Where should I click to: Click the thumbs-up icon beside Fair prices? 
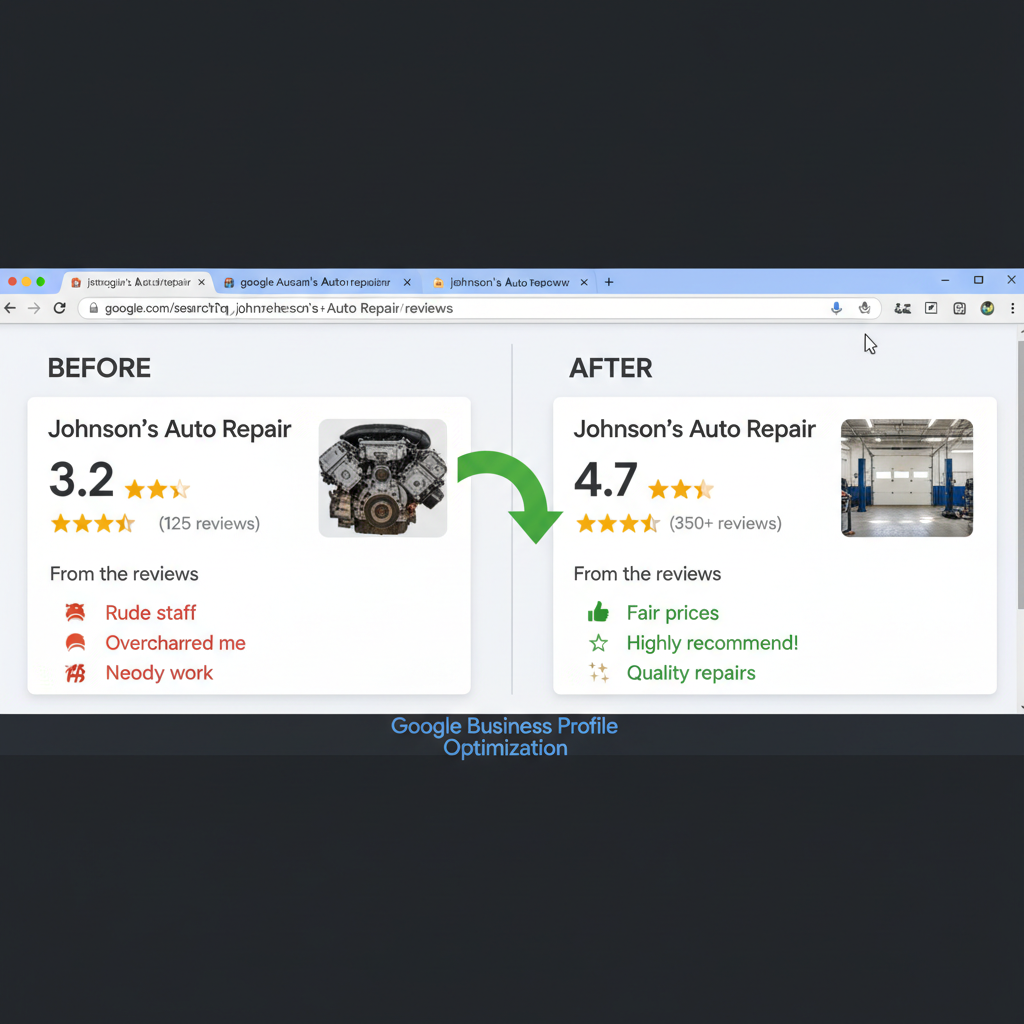click(x=598, y=613)
